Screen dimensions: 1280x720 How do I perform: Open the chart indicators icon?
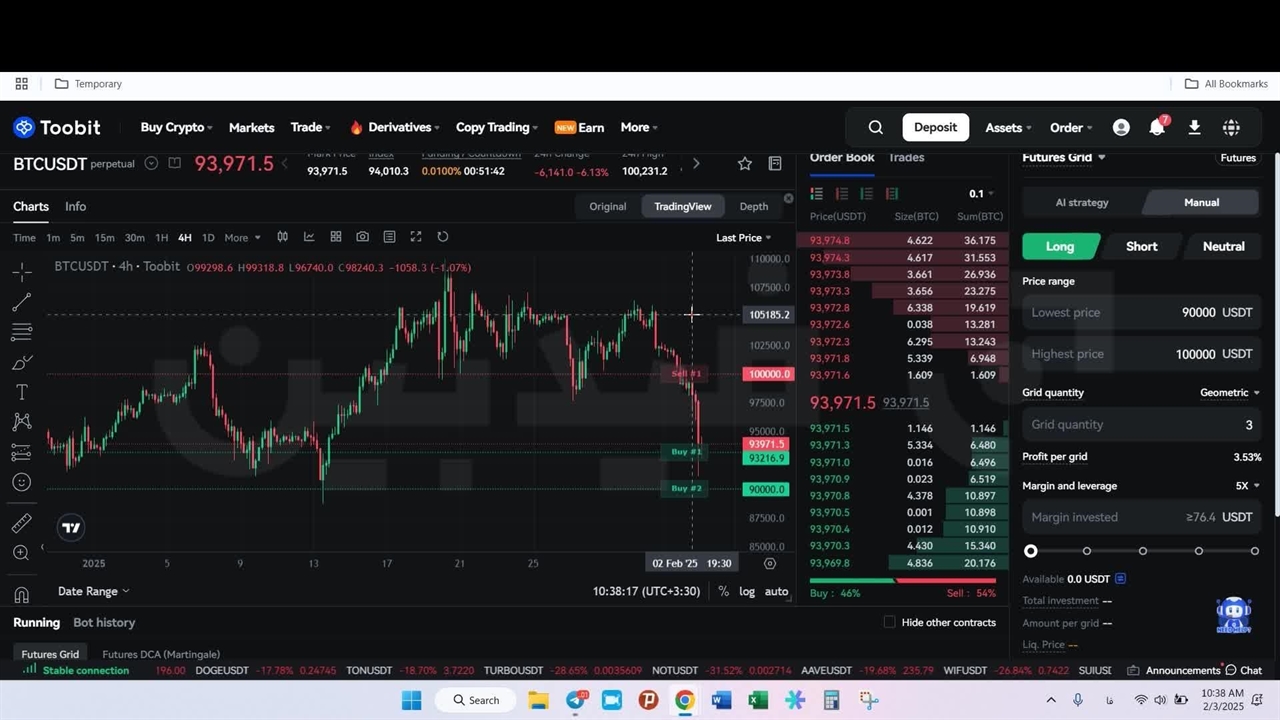[309, 237]
